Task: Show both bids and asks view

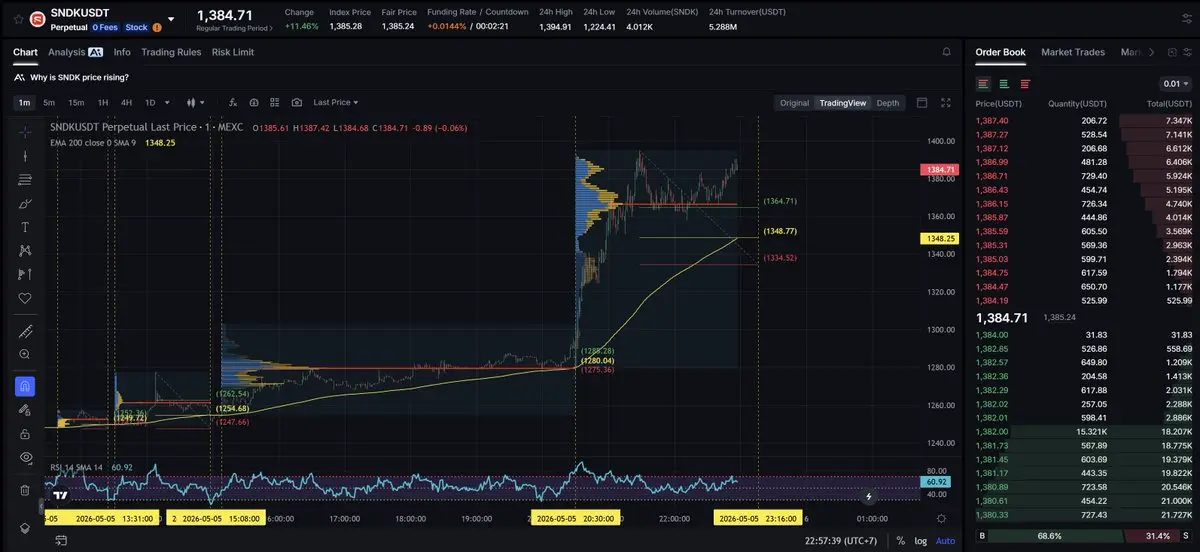Action: tap(984, 84)
